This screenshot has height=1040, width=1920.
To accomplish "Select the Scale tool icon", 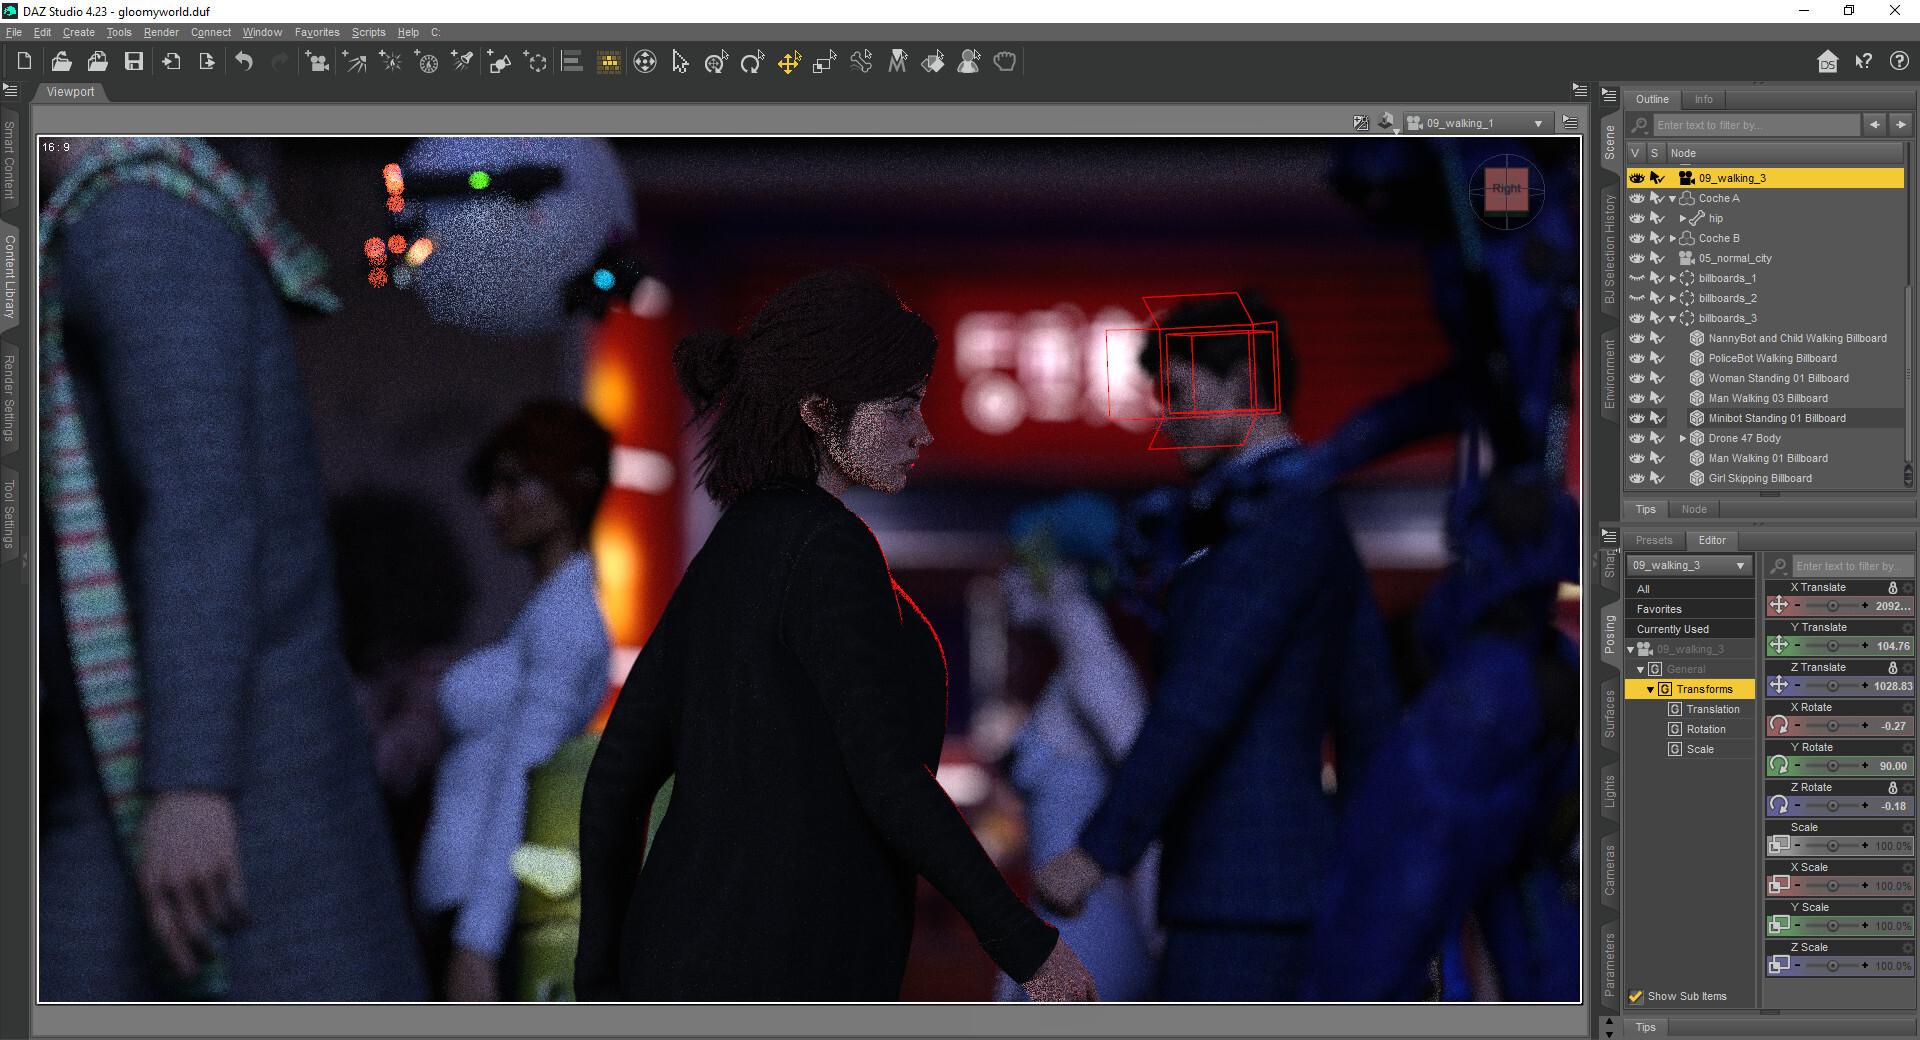I will [824, 62].
